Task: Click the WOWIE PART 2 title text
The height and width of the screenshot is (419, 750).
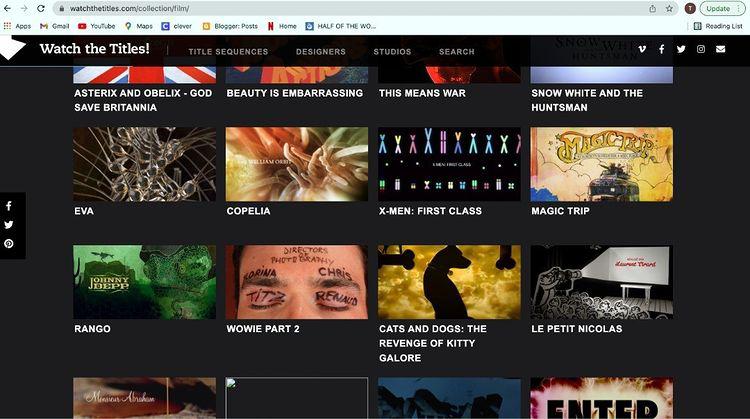Action: (x=263, y=329)
